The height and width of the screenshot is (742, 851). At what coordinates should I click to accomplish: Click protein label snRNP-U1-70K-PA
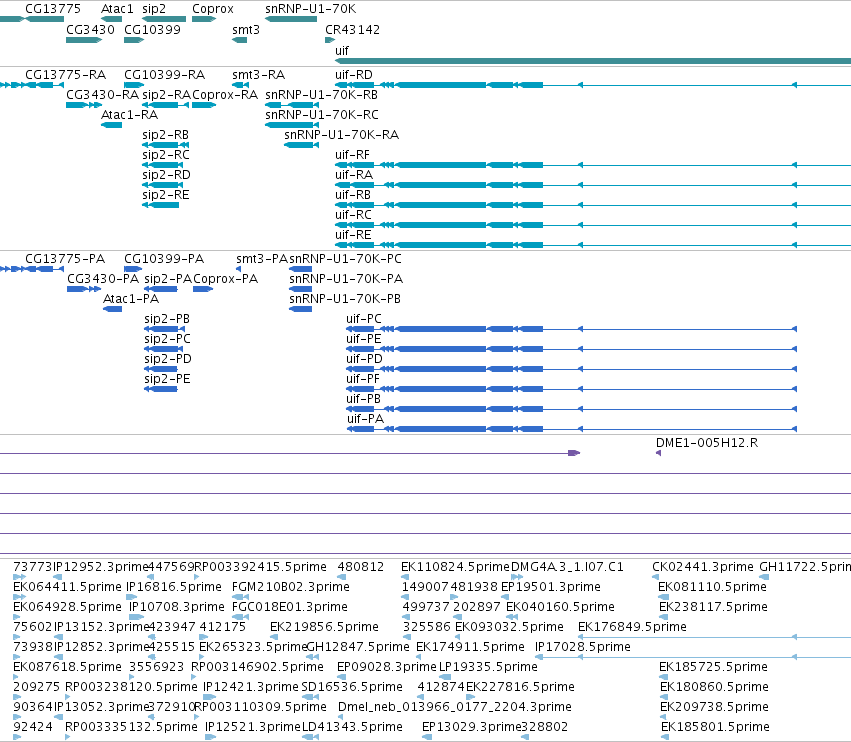pyautogui.click(x=346, y=278)
